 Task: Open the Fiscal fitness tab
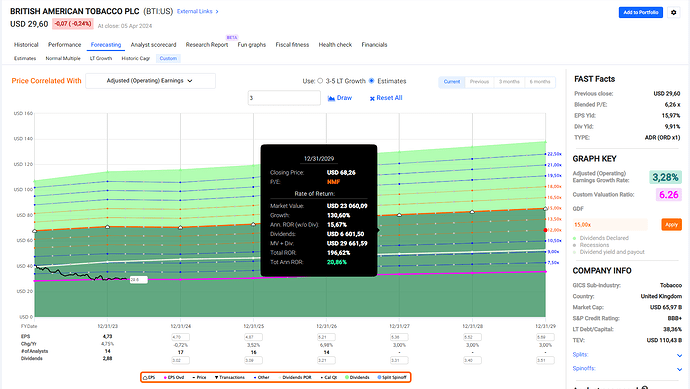292,45
